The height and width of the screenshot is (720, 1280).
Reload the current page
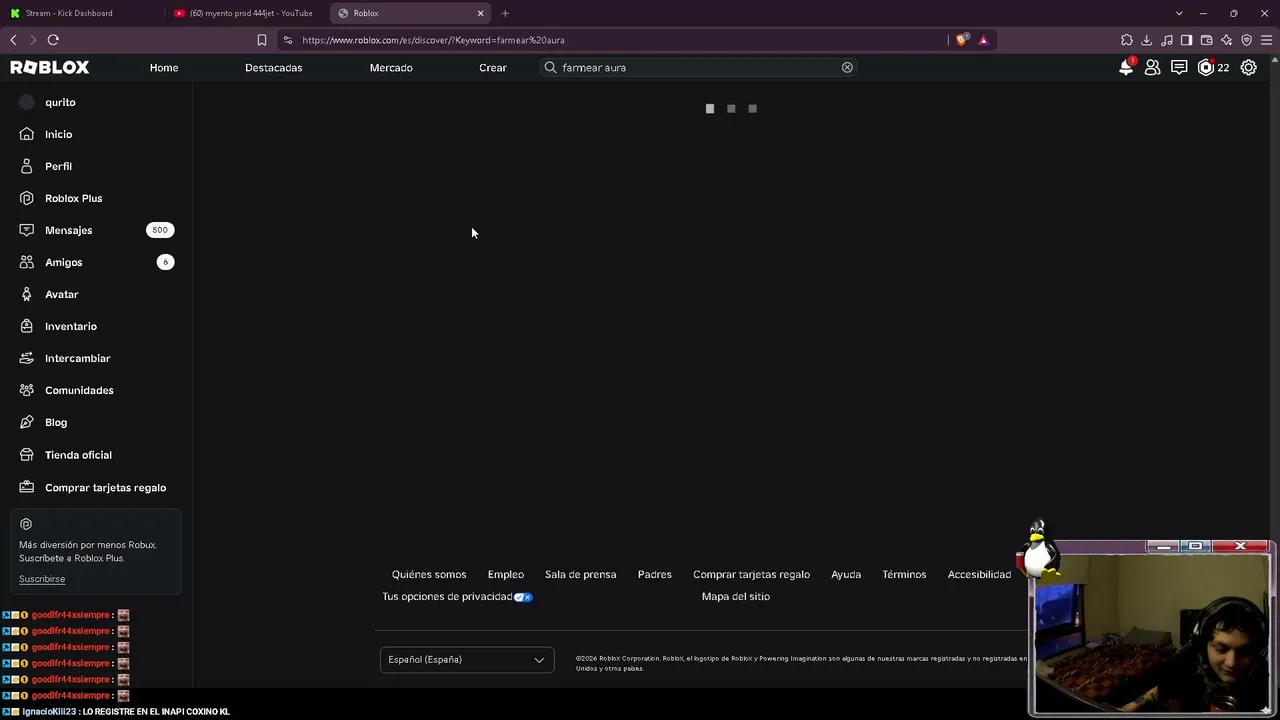pyautogui.click(x=53, y=40)
